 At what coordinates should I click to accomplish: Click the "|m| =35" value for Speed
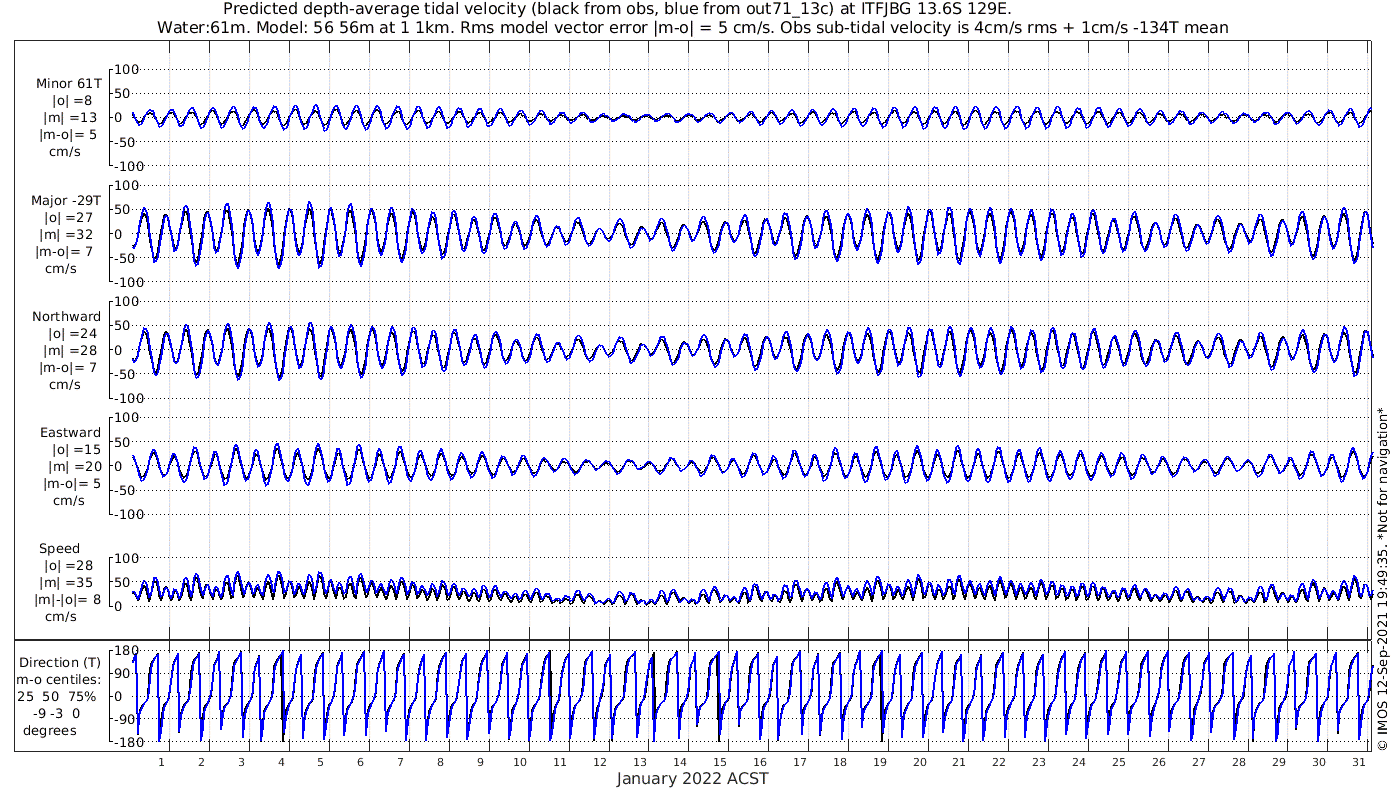(70, 583)
